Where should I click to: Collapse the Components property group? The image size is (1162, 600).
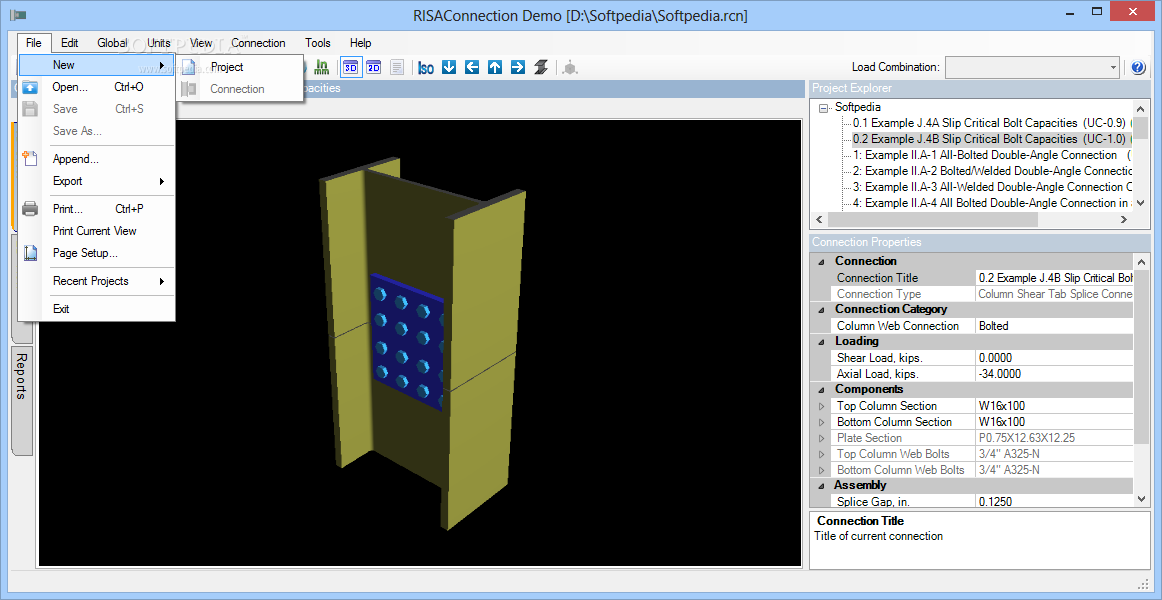pyautogui.click(x=820, y=390)
